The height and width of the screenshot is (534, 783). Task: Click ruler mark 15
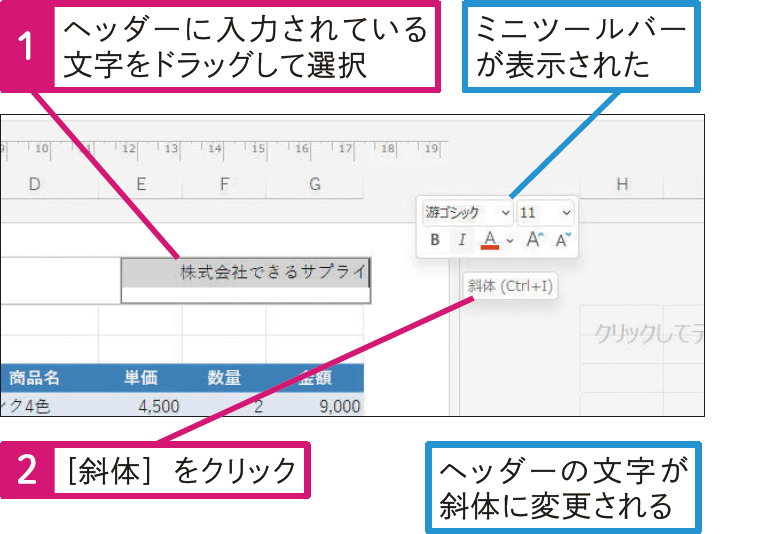[x=258, y=148]
